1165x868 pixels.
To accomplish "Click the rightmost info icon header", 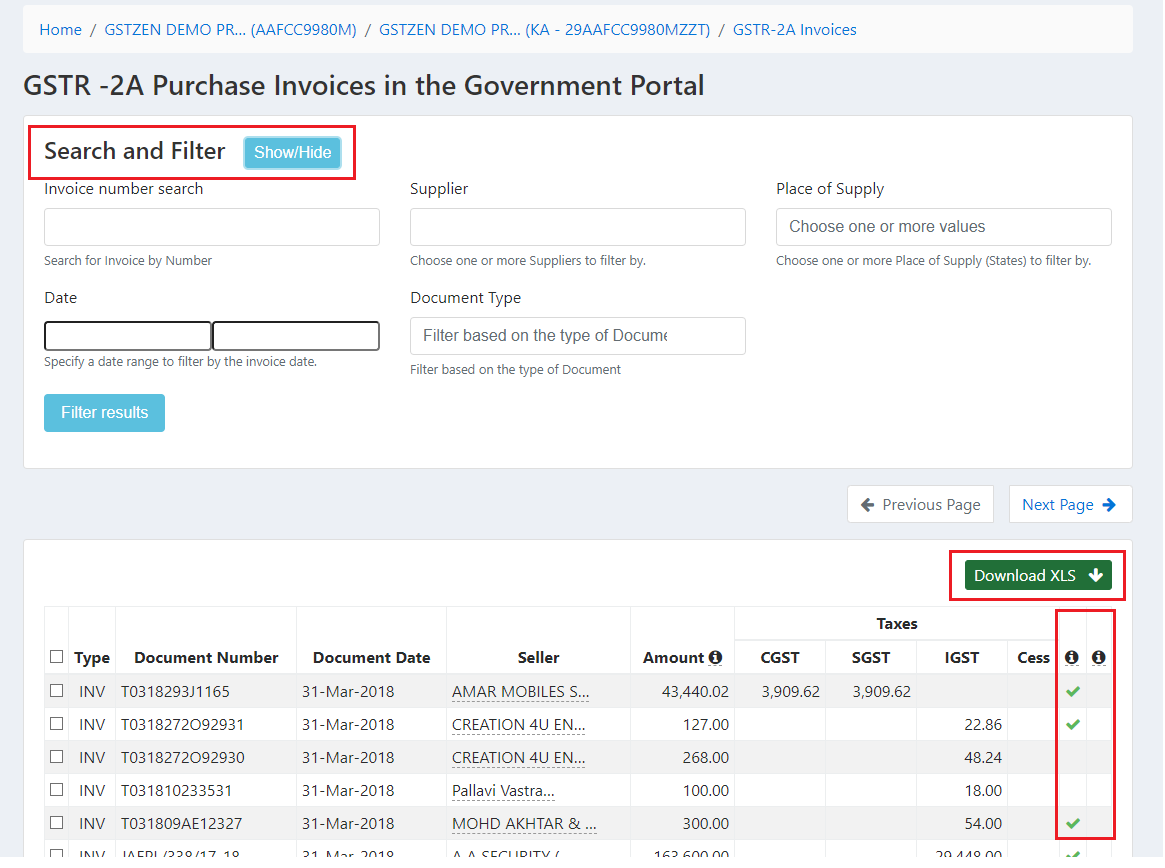I will pyautogui.click(x=1098, y=657).
